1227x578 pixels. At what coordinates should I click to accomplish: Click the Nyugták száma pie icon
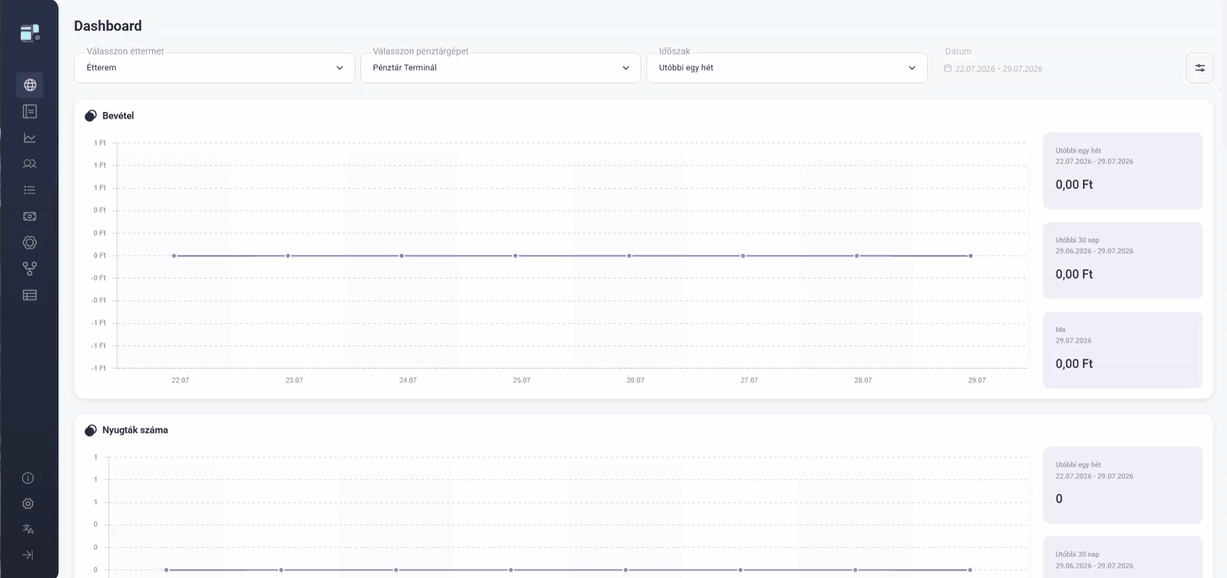[x=91, y=430]
